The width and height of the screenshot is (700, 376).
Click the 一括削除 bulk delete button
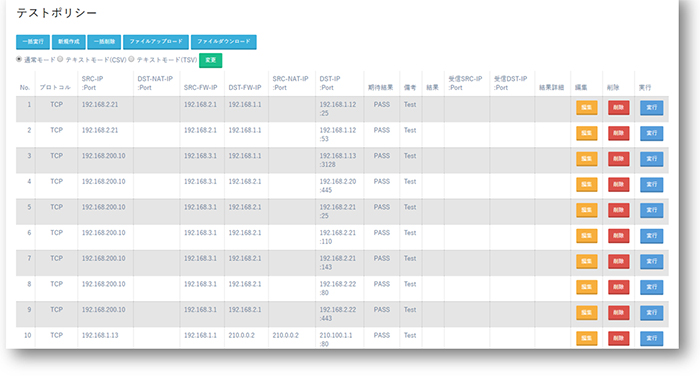tap(104, 42)
